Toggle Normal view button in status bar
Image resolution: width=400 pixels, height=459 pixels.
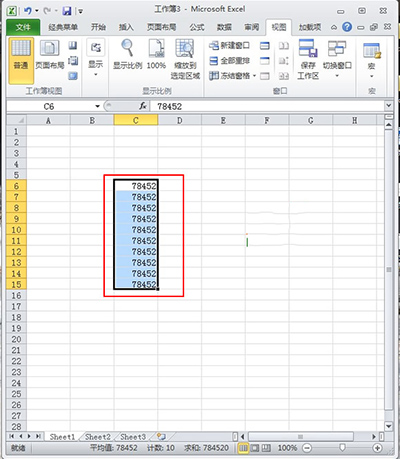(244, 448)
